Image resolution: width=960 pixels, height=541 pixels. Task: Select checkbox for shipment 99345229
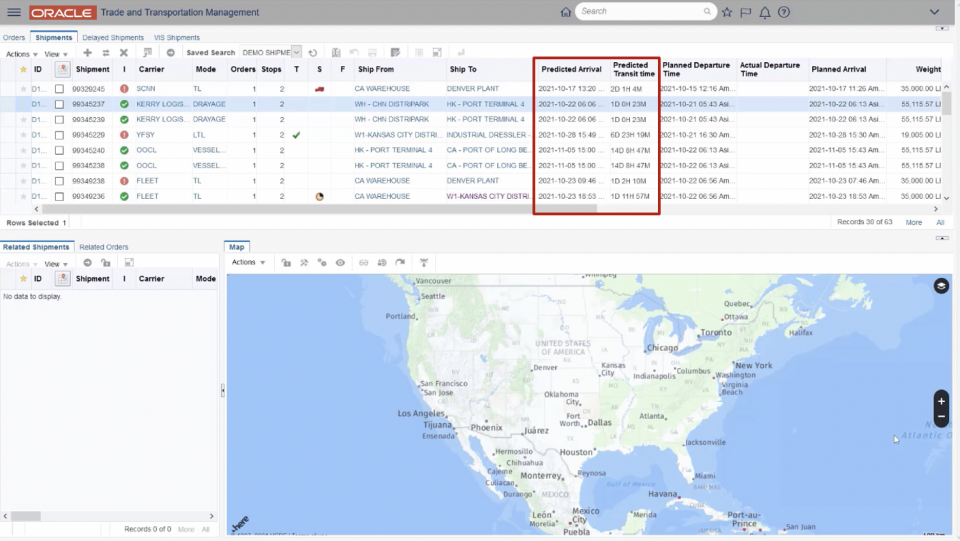[60, 135]
